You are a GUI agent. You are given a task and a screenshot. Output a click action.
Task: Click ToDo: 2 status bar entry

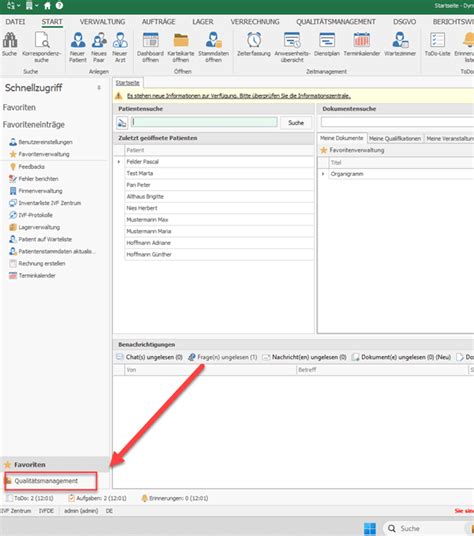coord(30,498)
